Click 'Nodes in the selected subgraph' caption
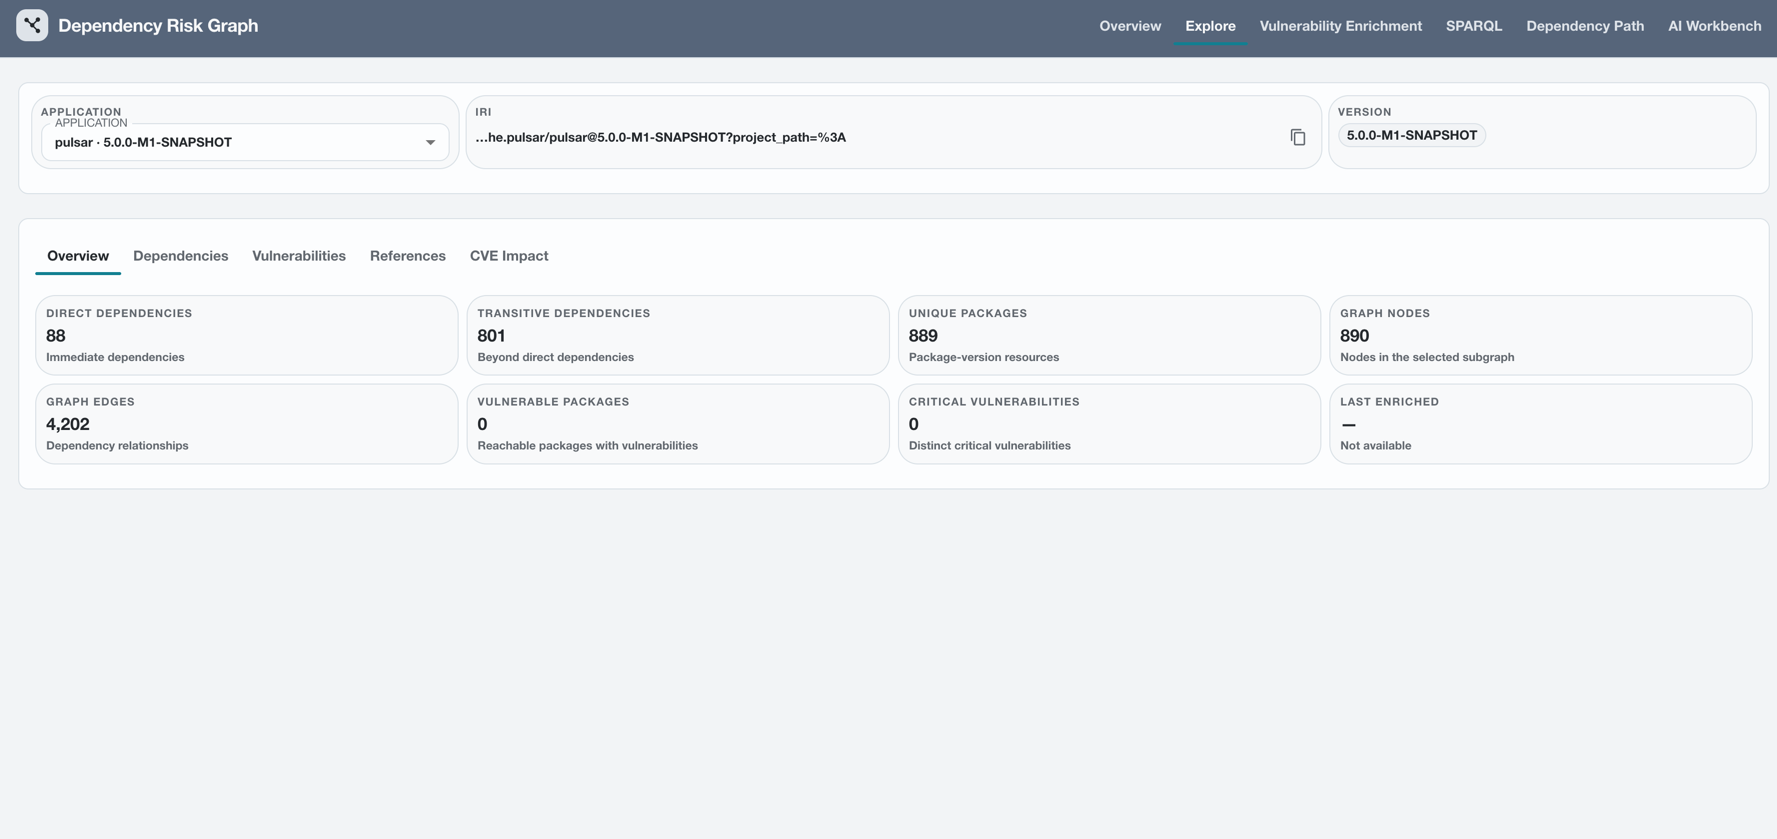The image size is (1777, 839). 1427,357
